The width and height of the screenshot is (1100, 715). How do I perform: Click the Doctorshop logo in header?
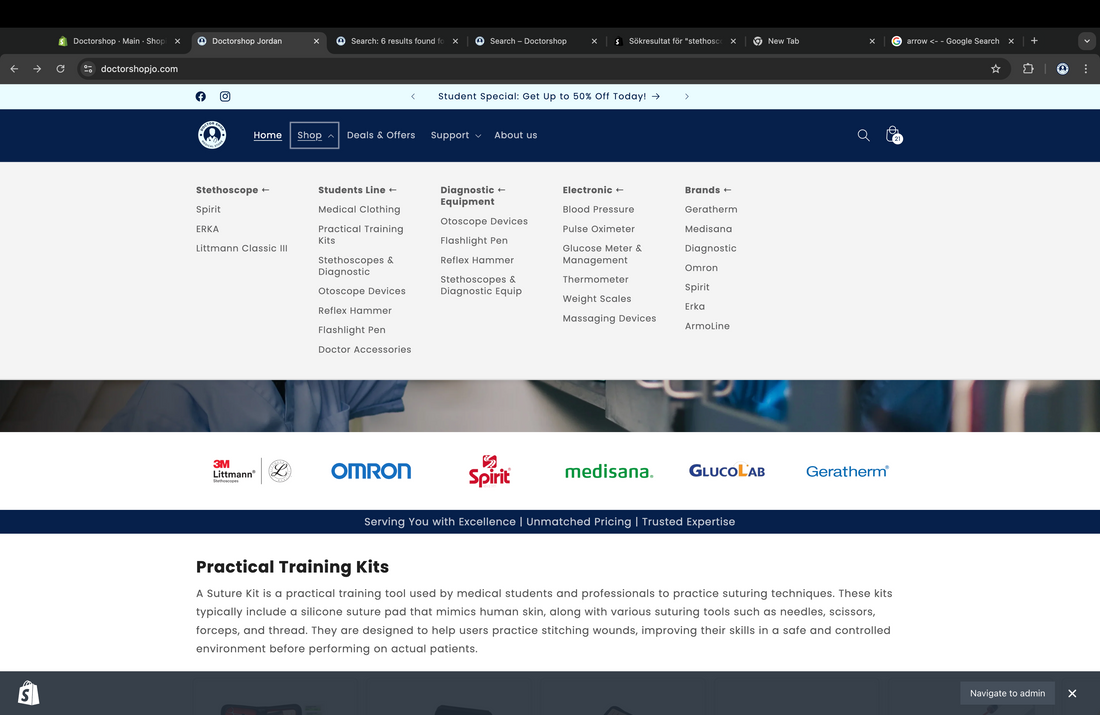pyautogui.click(x=212, y=135)
